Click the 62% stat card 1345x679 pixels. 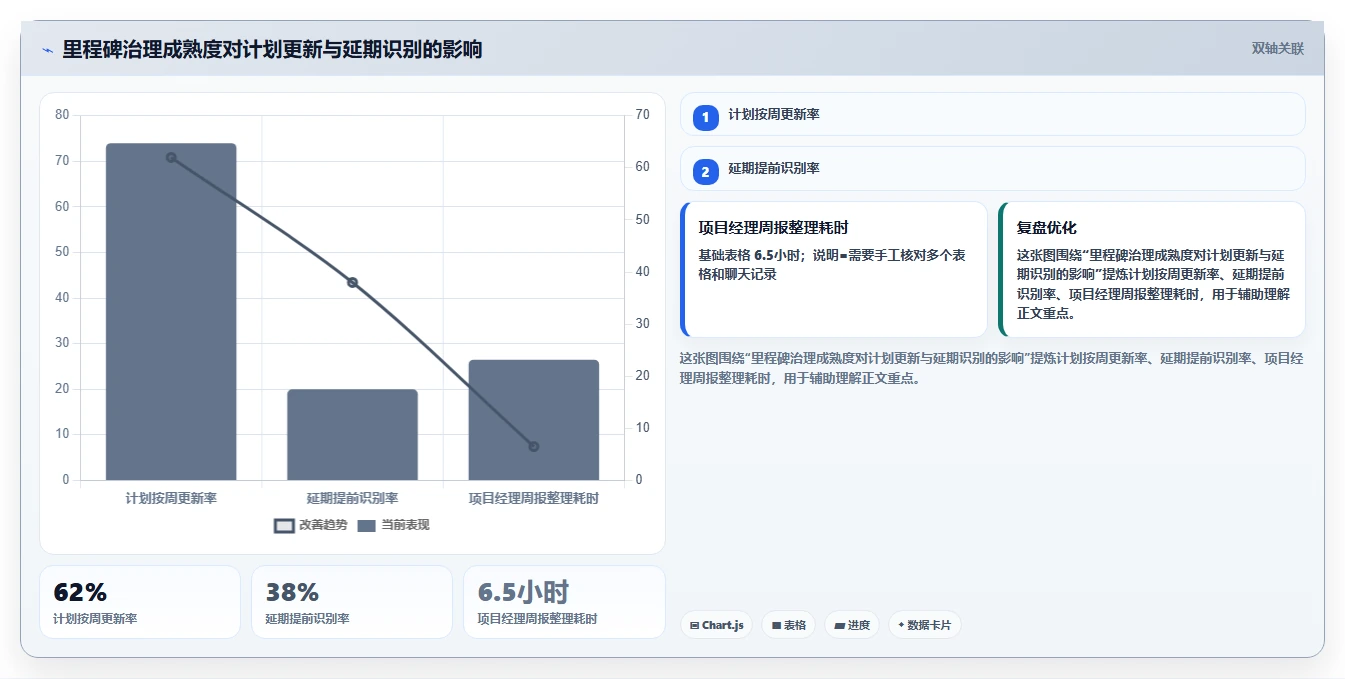(140, 602)
